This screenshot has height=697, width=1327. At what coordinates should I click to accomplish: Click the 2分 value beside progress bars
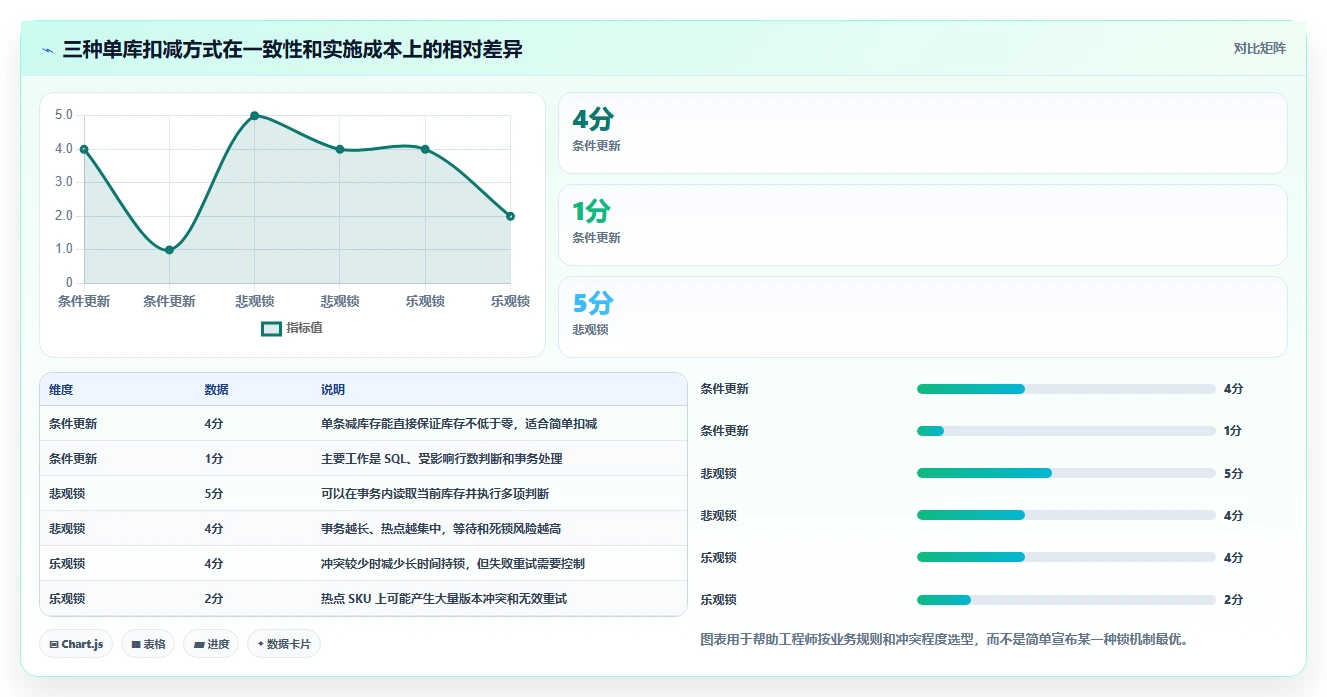coord(1233,600)
